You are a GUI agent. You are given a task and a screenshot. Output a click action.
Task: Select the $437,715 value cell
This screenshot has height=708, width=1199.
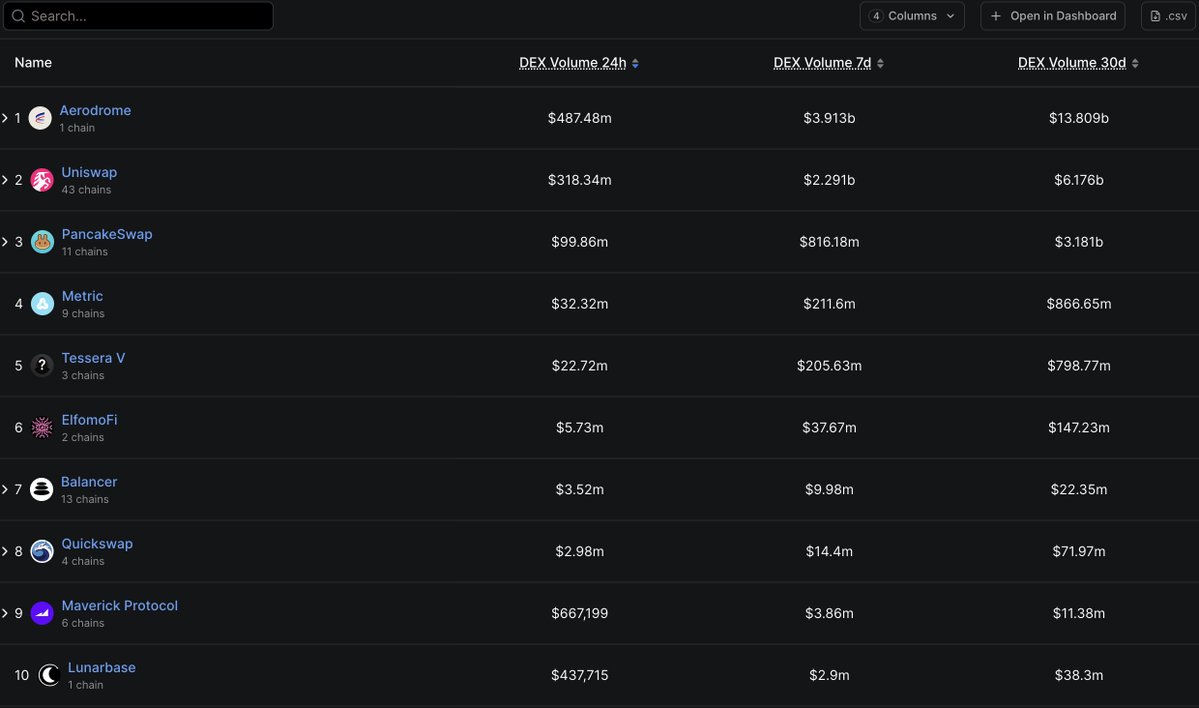[580, 675]
